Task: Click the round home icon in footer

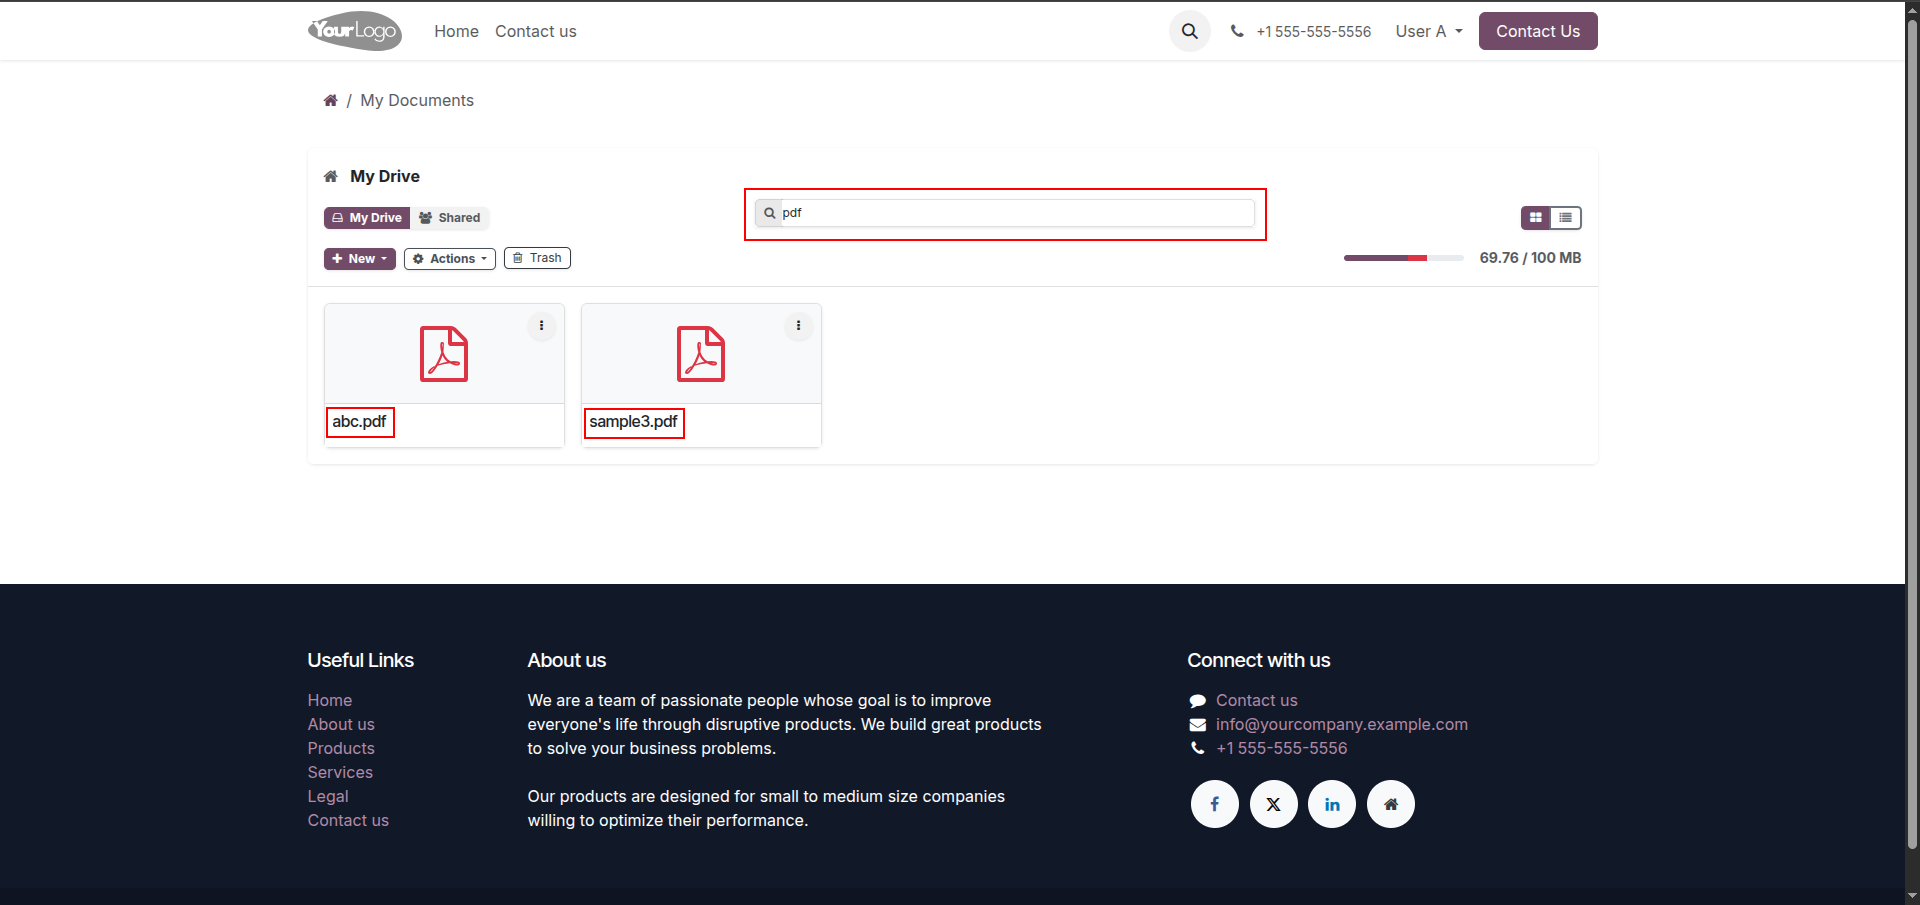Action: [1390, 804]
